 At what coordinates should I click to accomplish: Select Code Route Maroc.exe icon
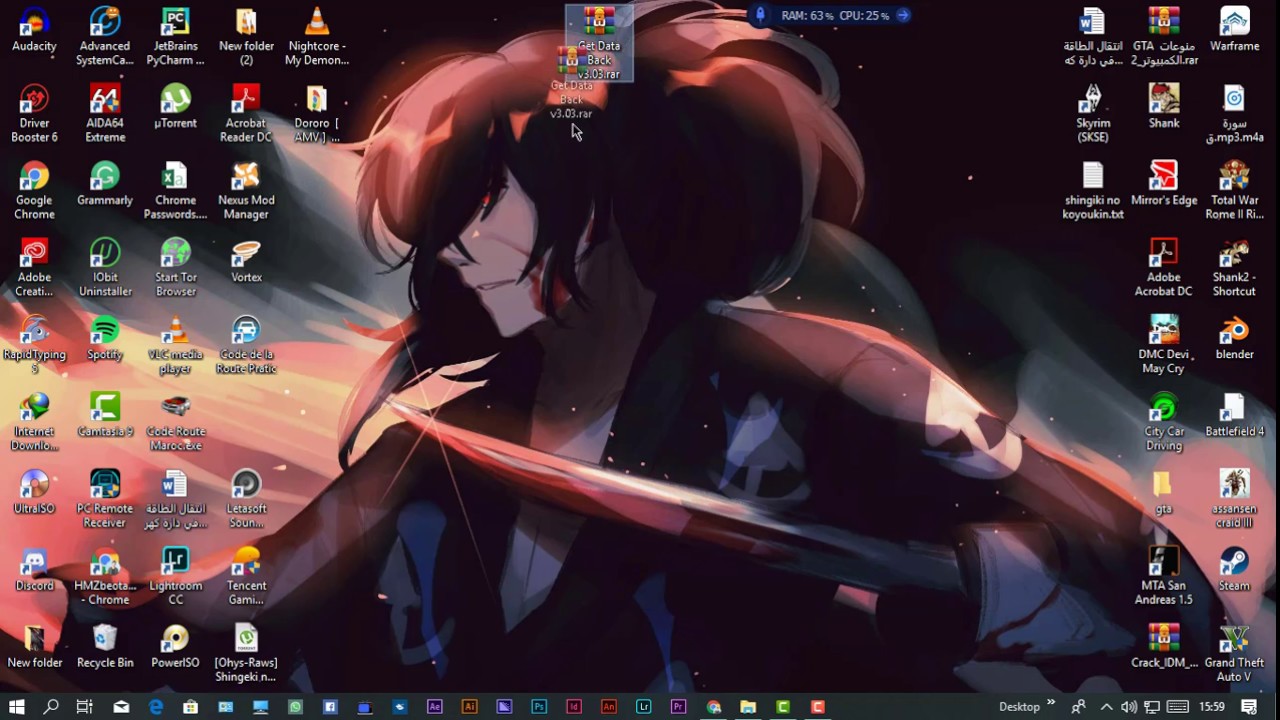(x=175, y=422)
